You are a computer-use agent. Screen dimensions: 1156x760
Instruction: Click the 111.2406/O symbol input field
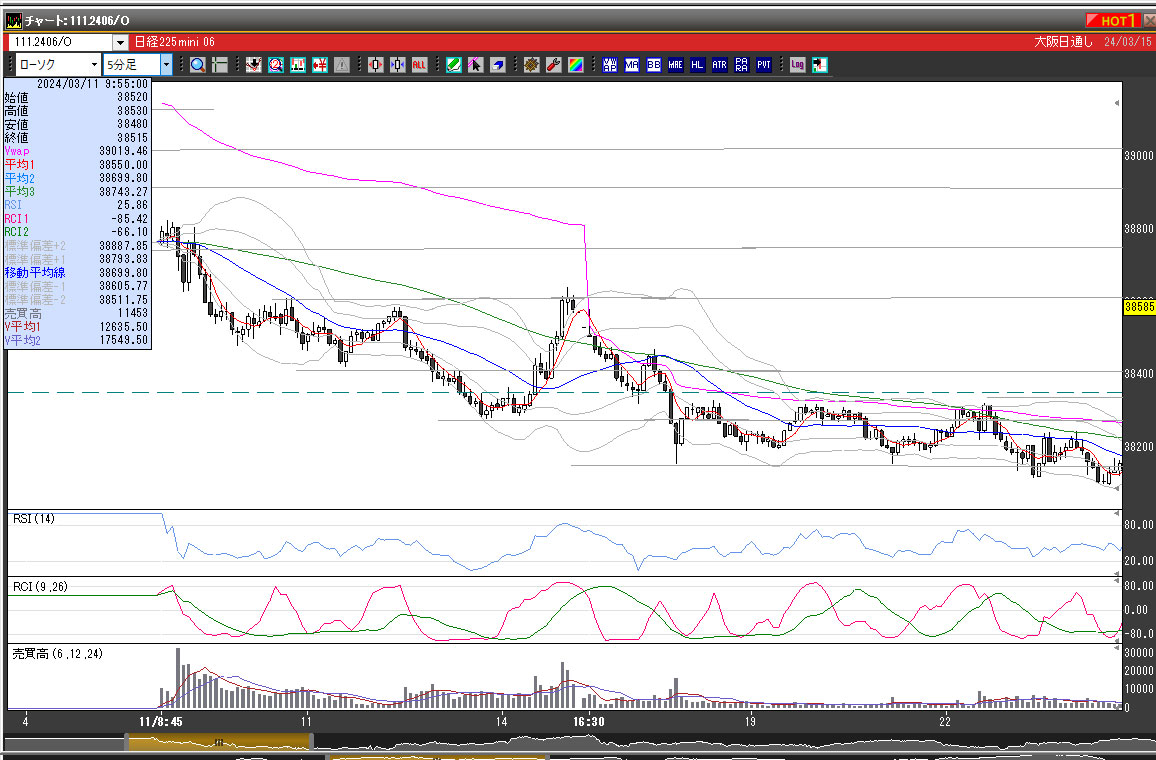click(61, 42)
